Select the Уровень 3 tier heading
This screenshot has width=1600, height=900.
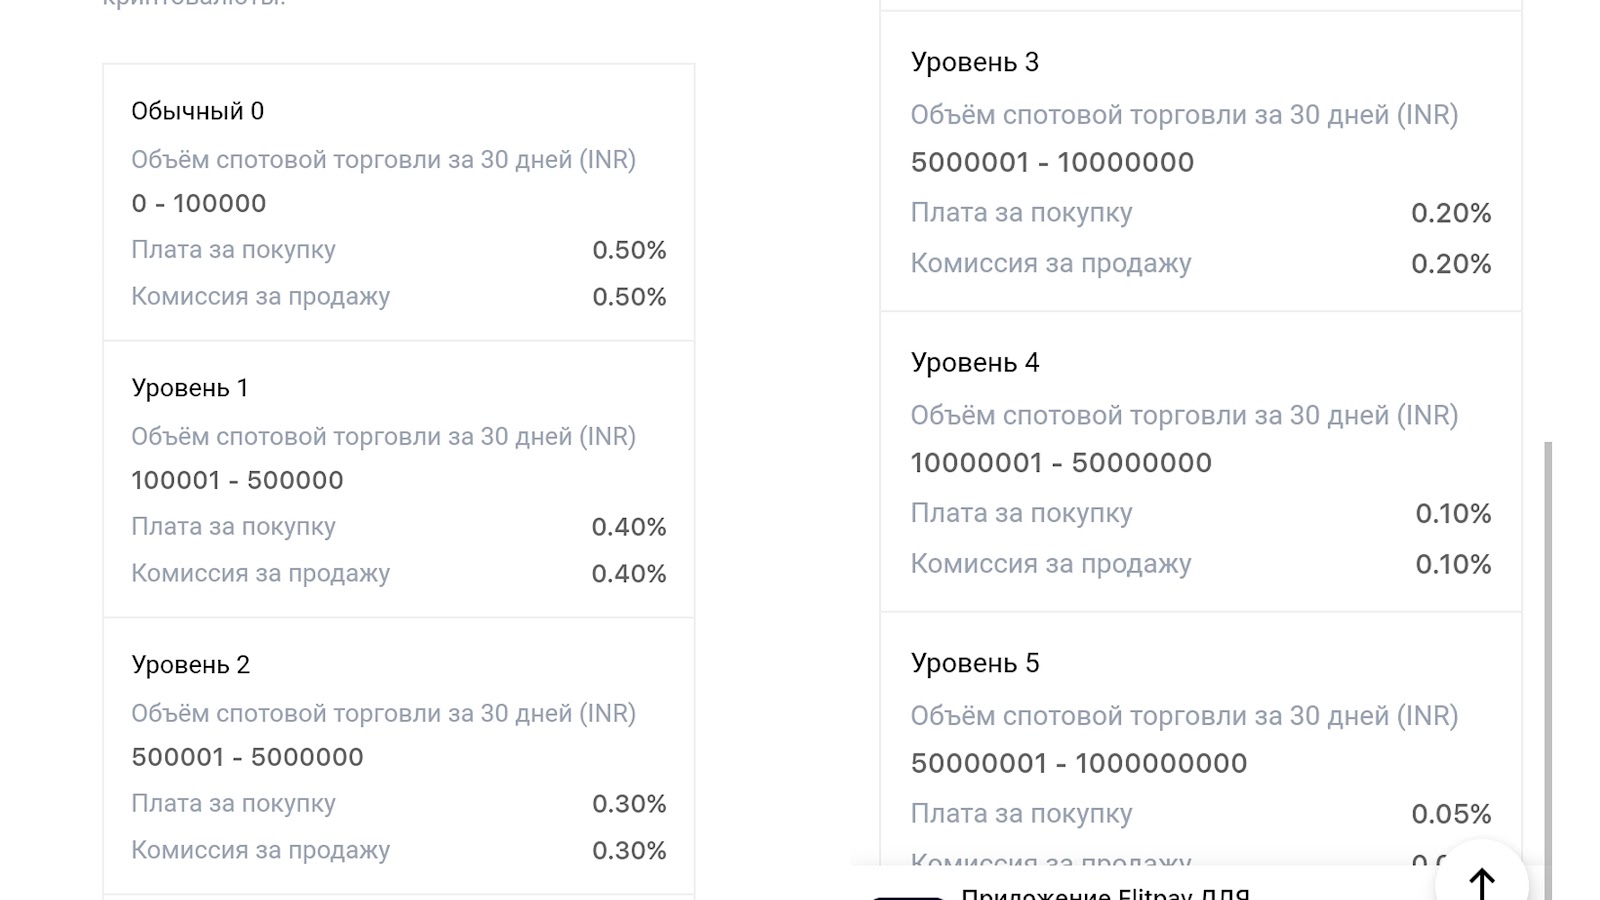(975, 62)
